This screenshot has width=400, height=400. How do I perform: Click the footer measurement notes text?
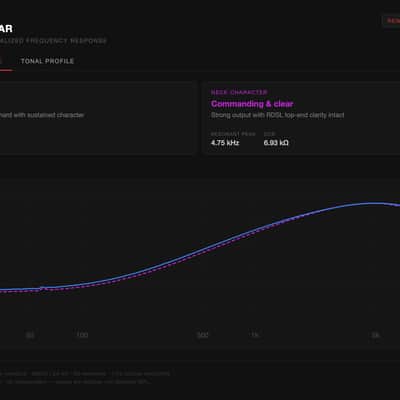click(x=85, y=378)
